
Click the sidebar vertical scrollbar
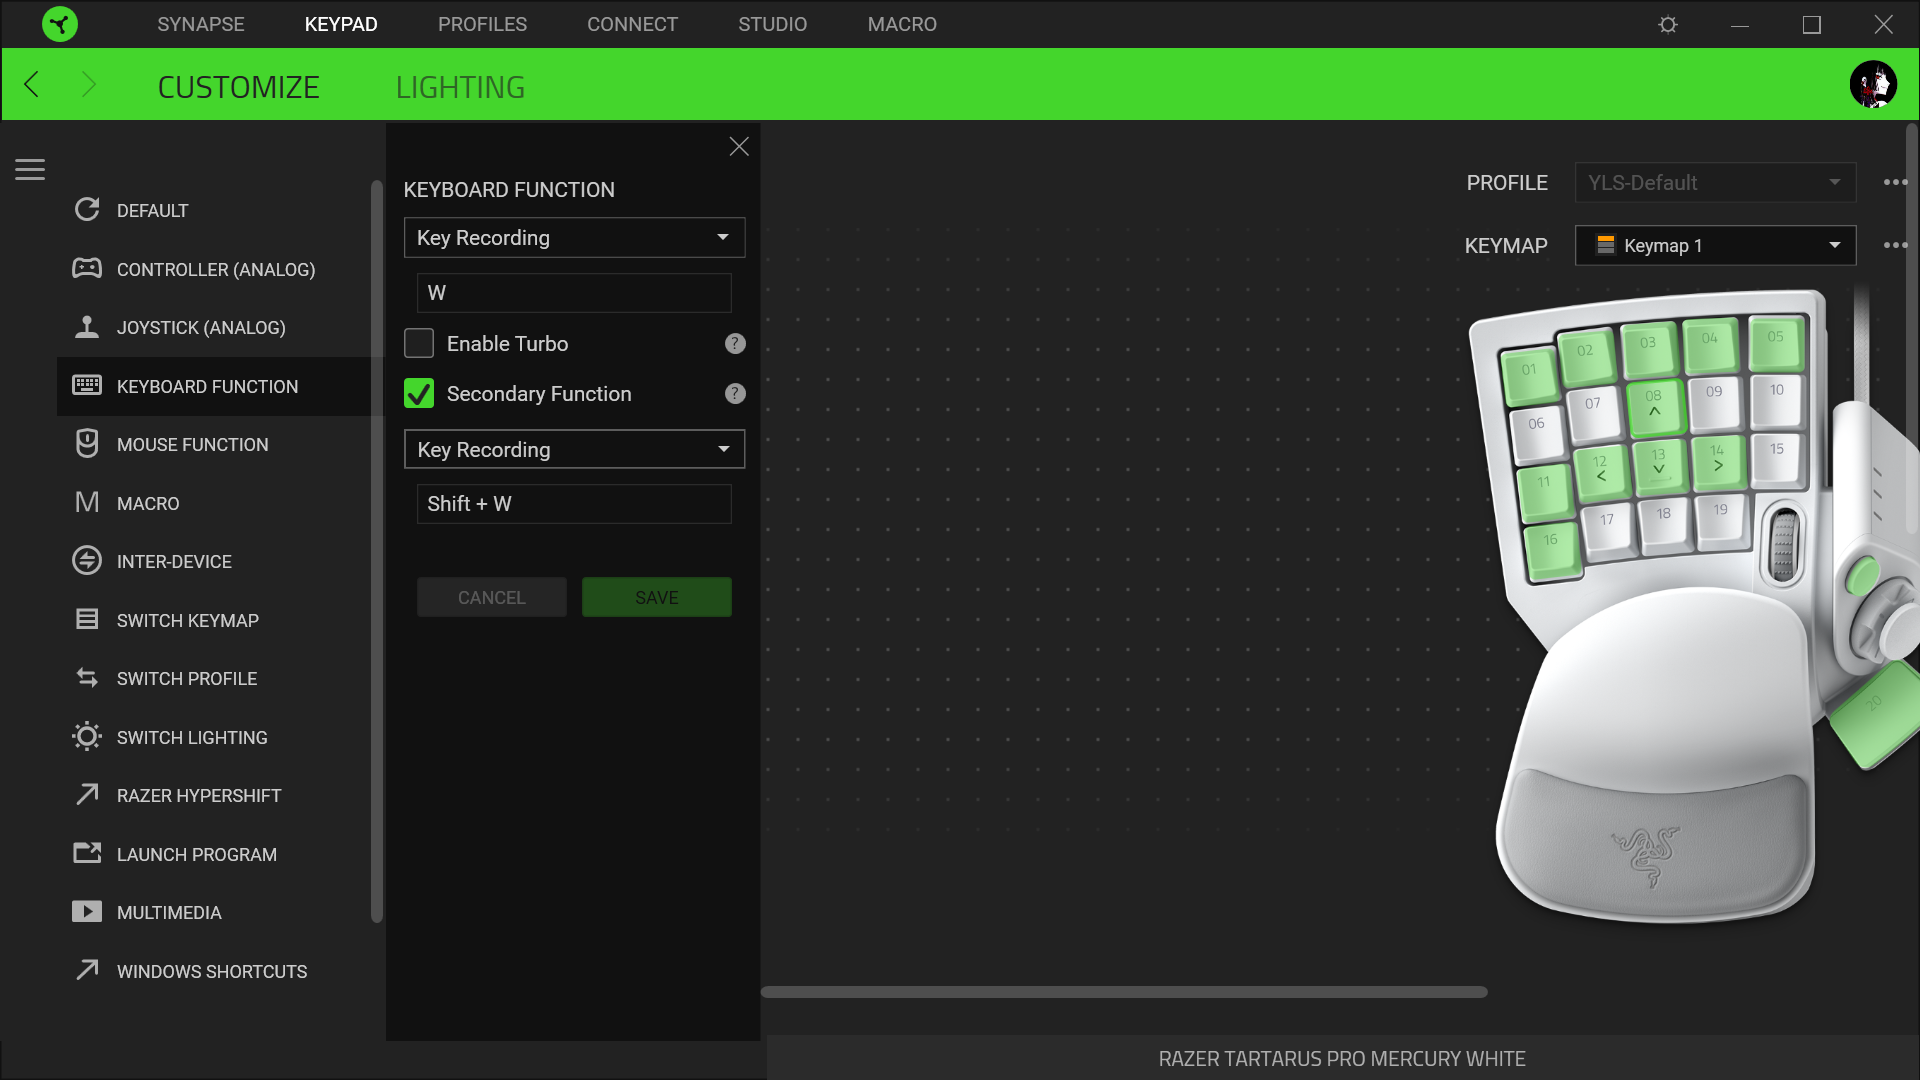click(x=377, y=551)
